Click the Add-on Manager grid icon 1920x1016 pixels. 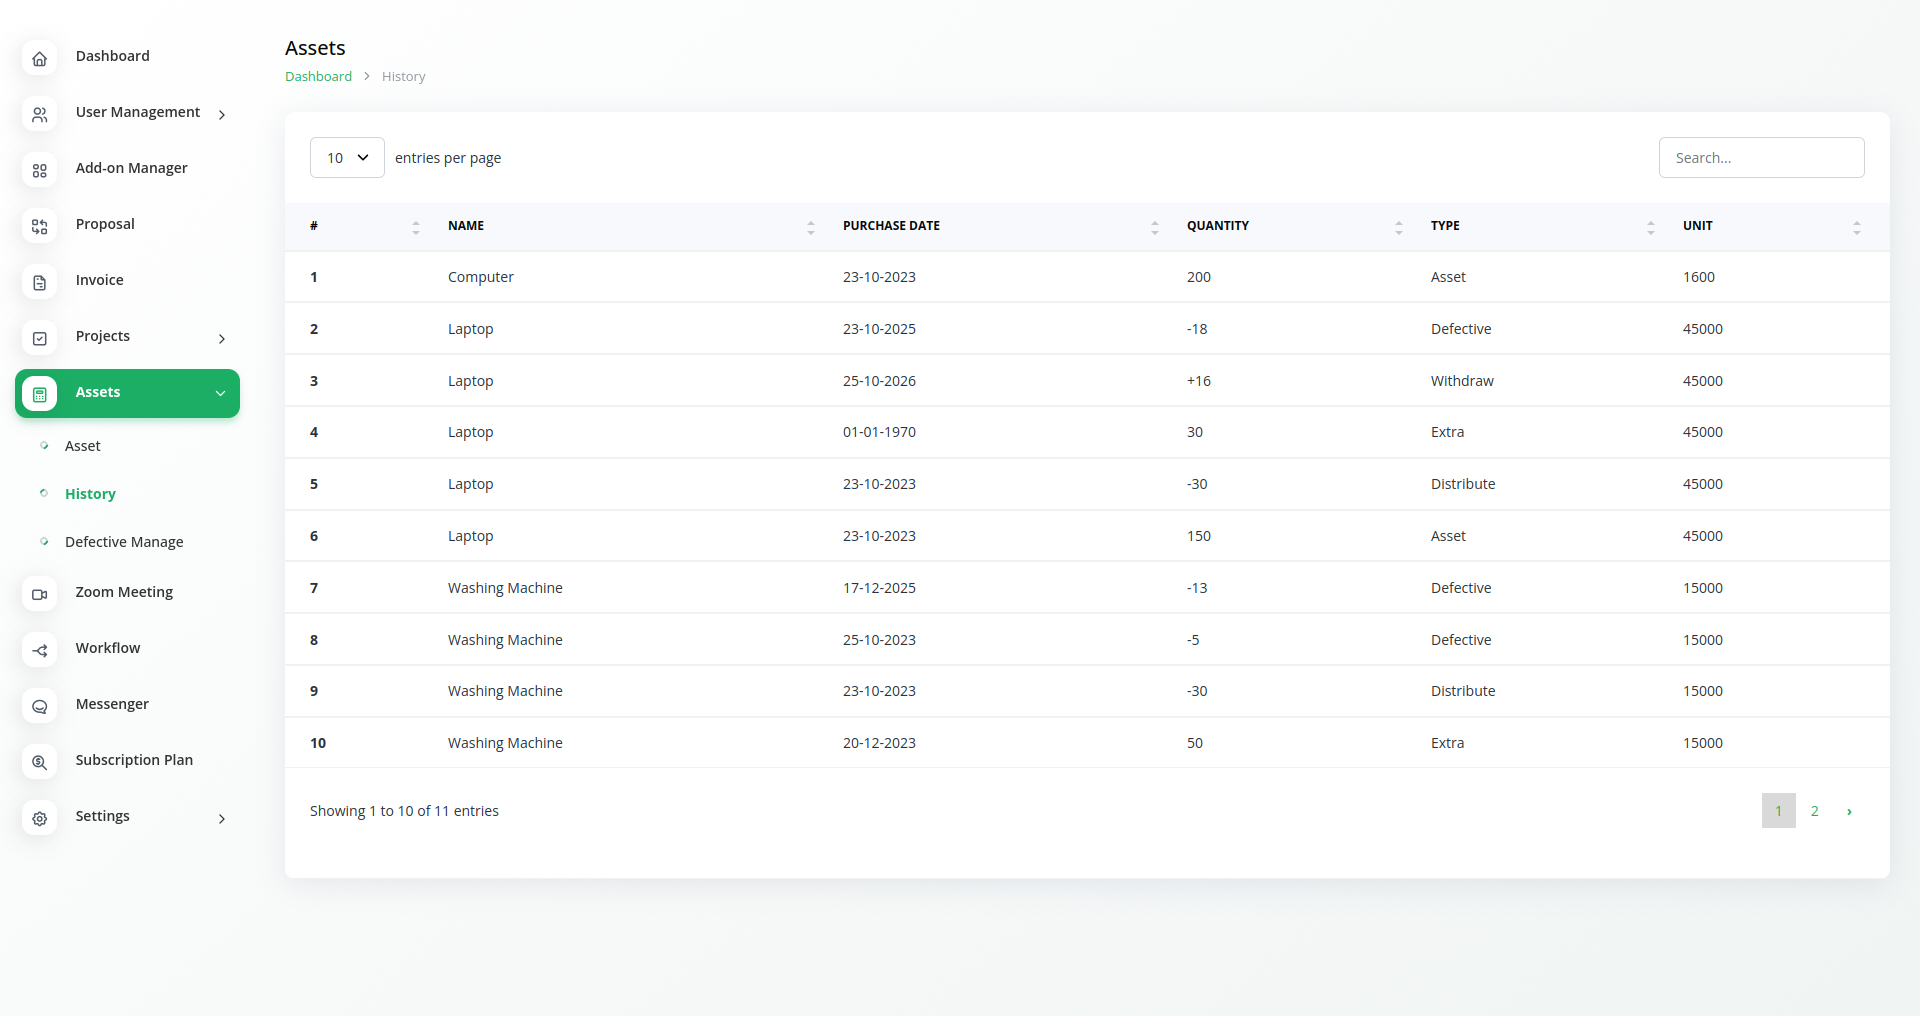click(39, 170)
